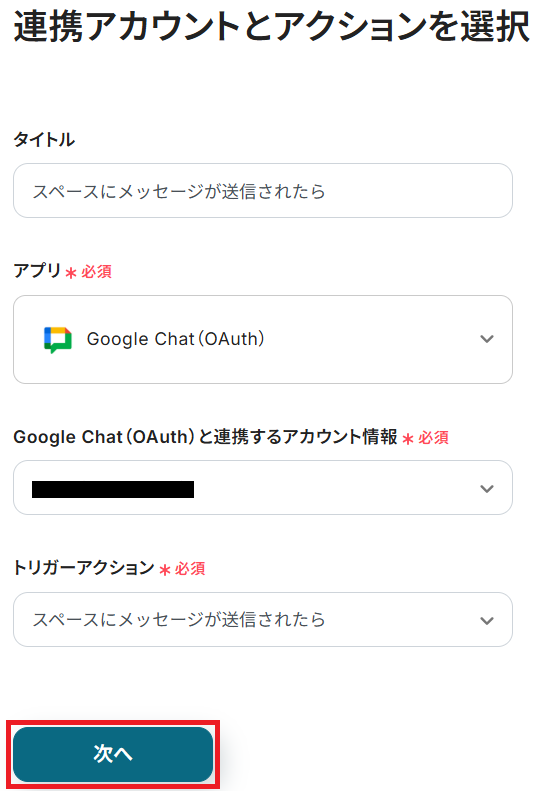Click the 連携アカウントとアクションを選択 heading
Screen dimensions: 538x791
pos(272,26)
